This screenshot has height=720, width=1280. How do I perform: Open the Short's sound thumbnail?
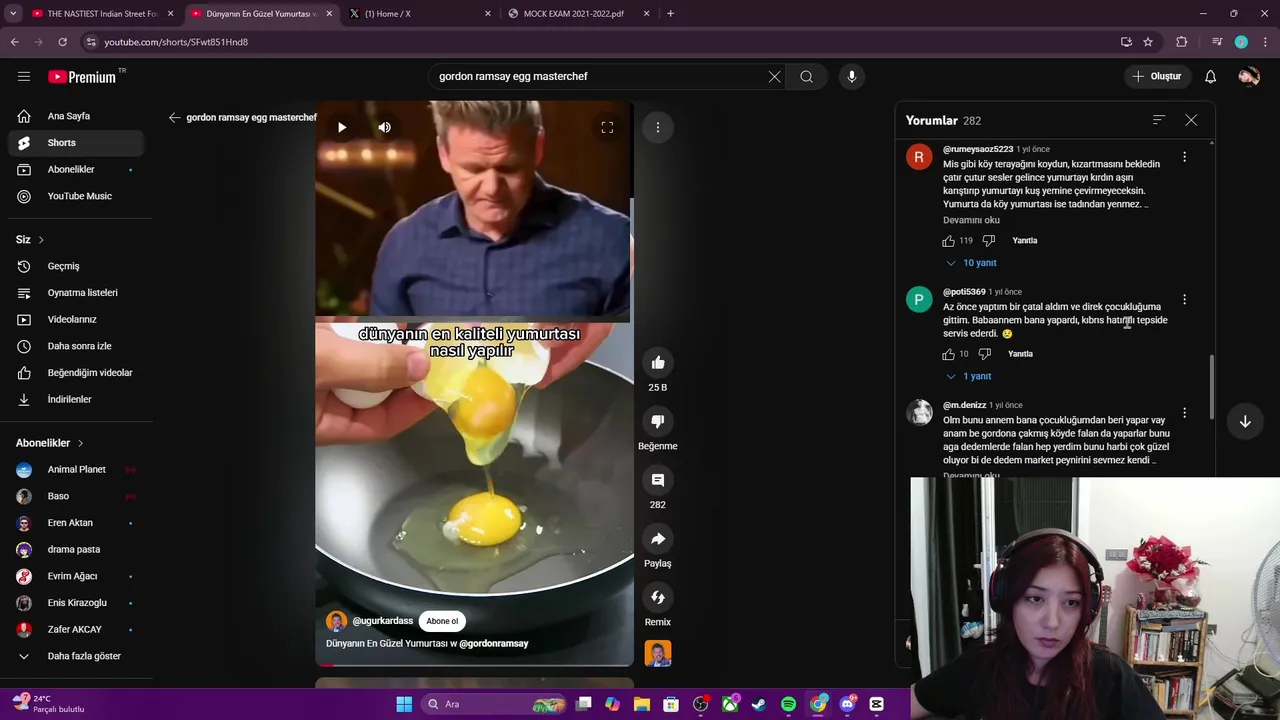(x=657, y=653)
